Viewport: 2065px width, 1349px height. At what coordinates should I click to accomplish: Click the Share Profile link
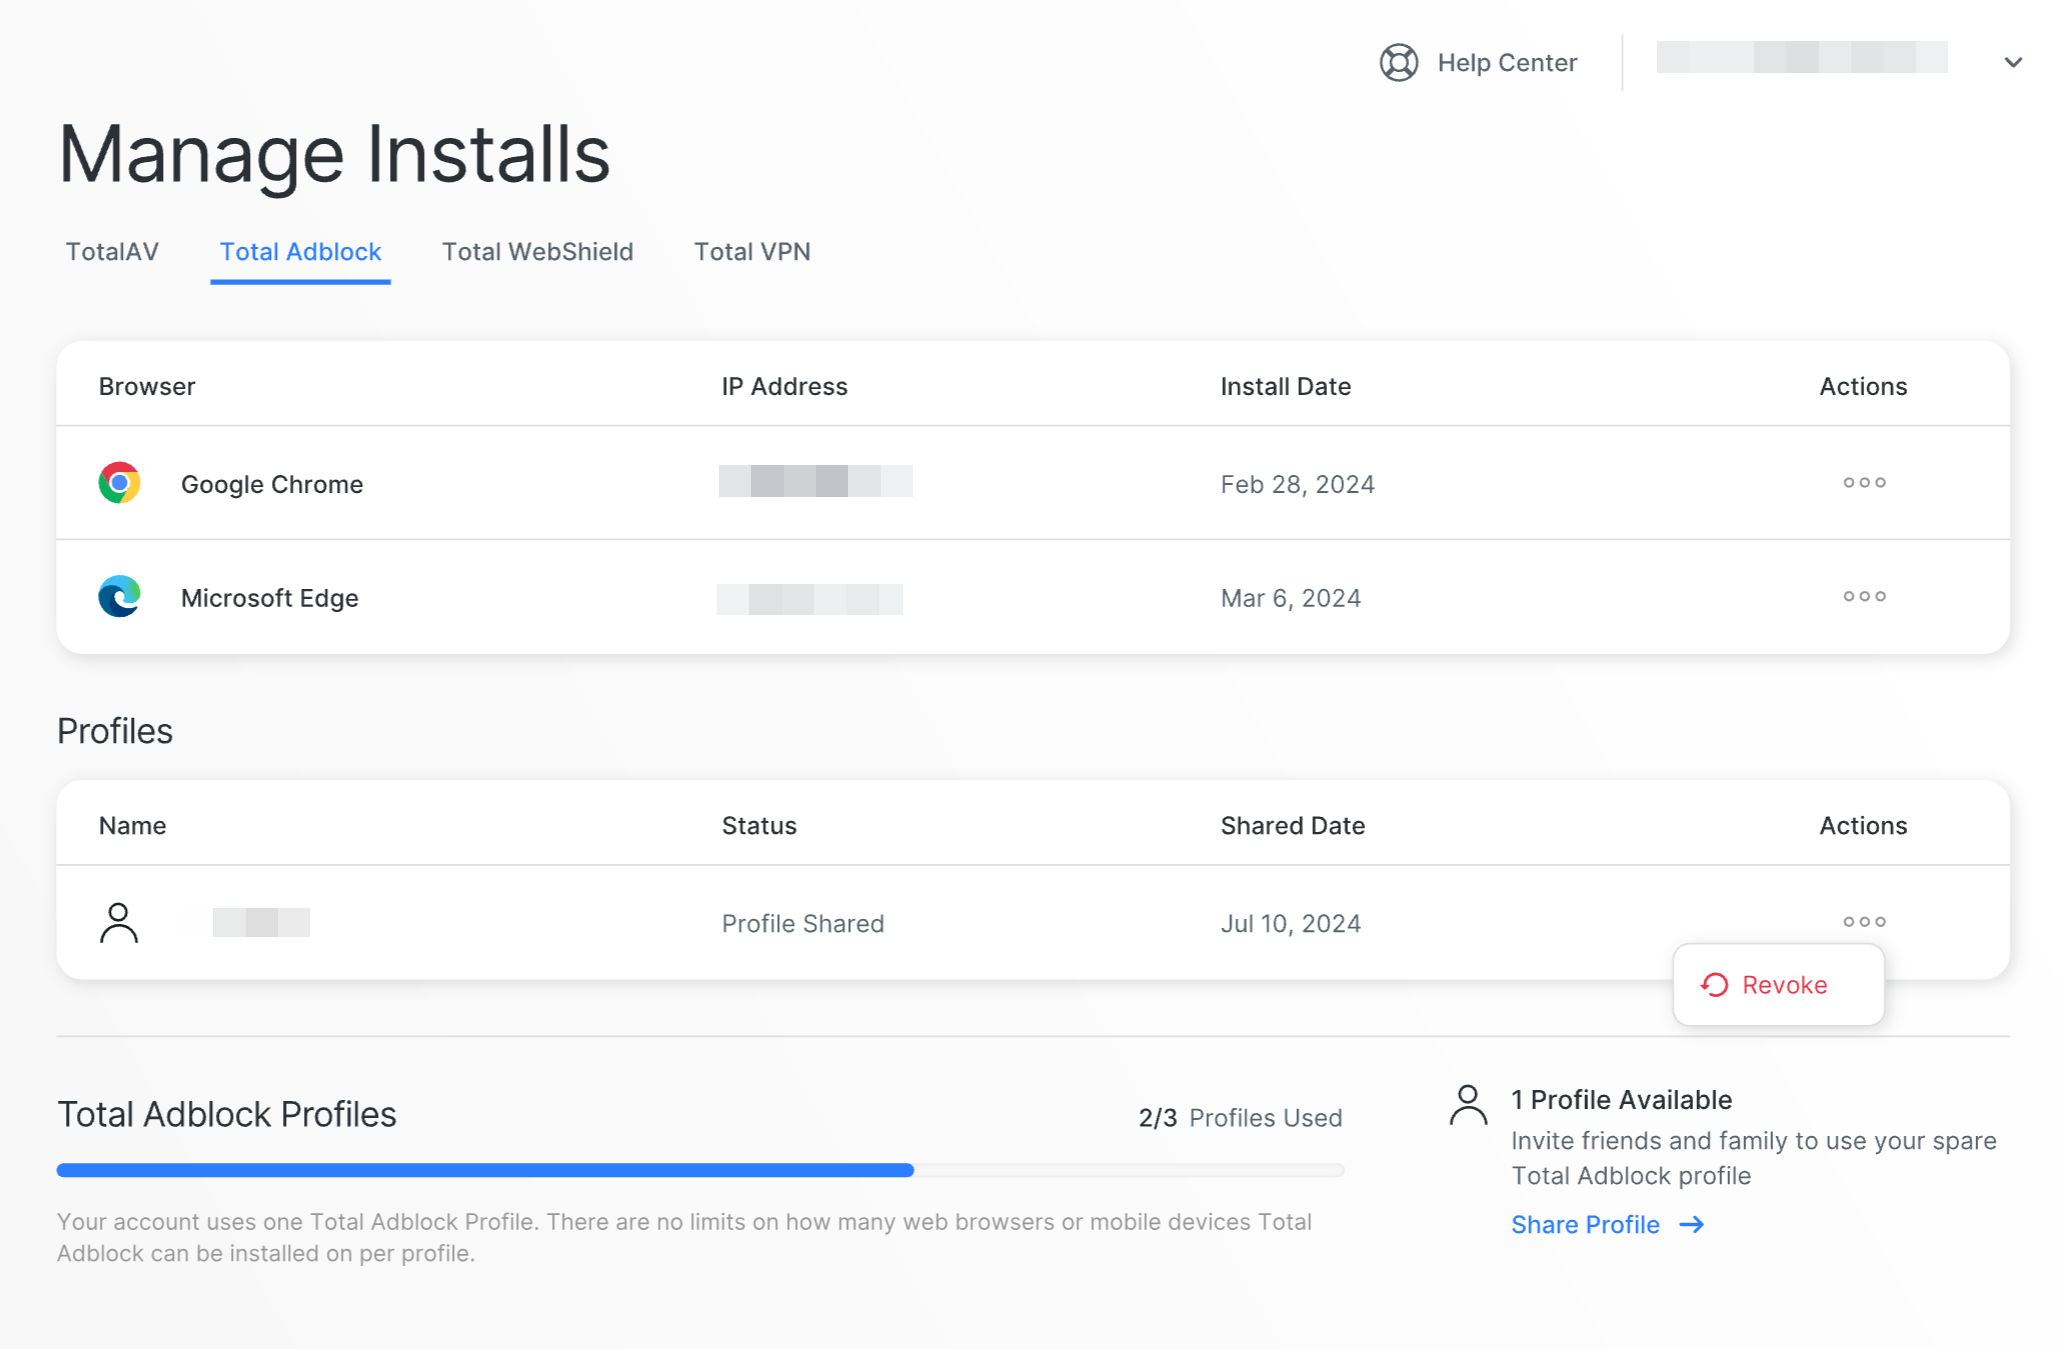point(1585,1224)
